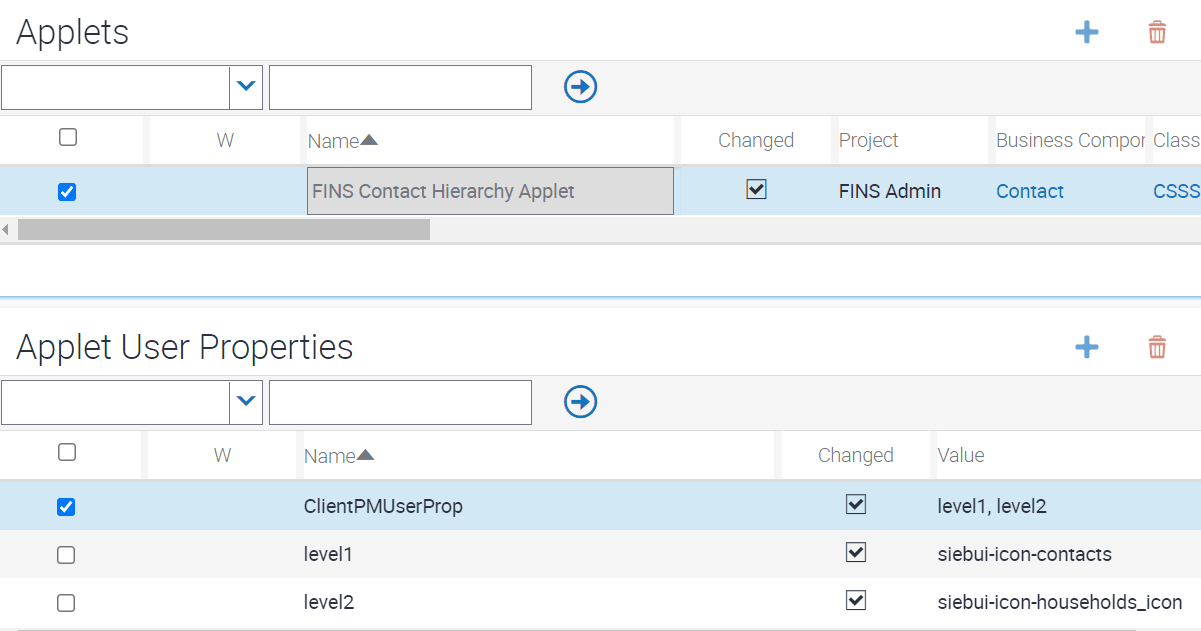
Task: Open the Applet User Properties search dropdown
Action: (x=246, y=403)
